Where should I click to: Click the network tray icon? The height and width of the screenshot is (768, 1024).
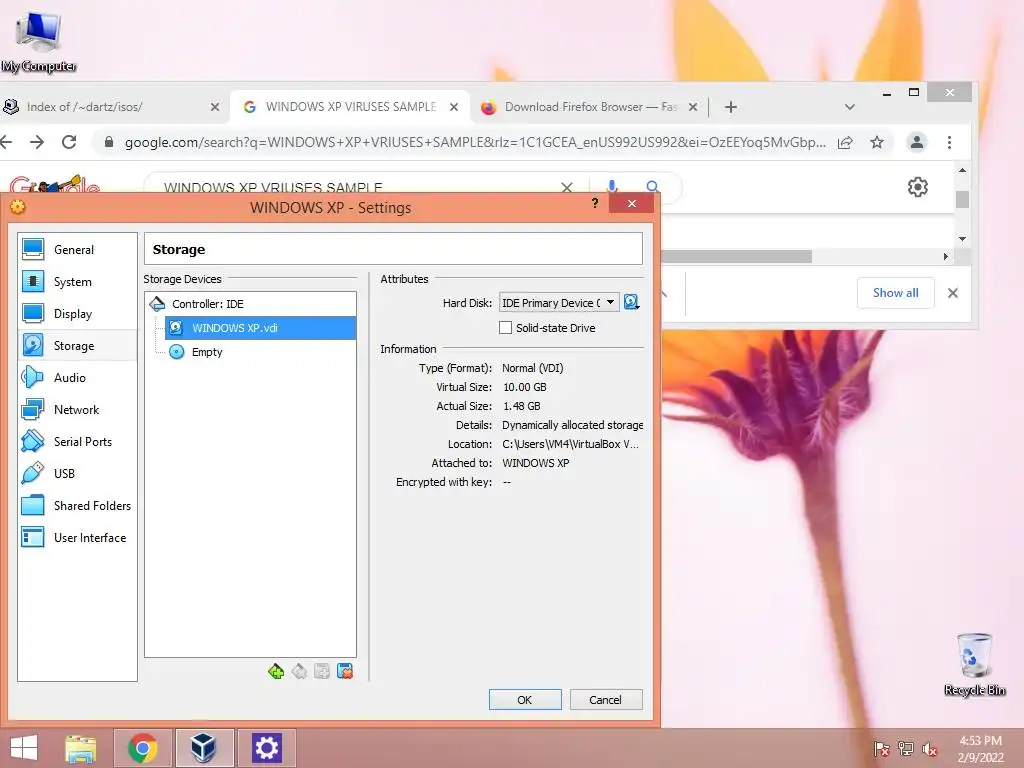pos(906,748)
